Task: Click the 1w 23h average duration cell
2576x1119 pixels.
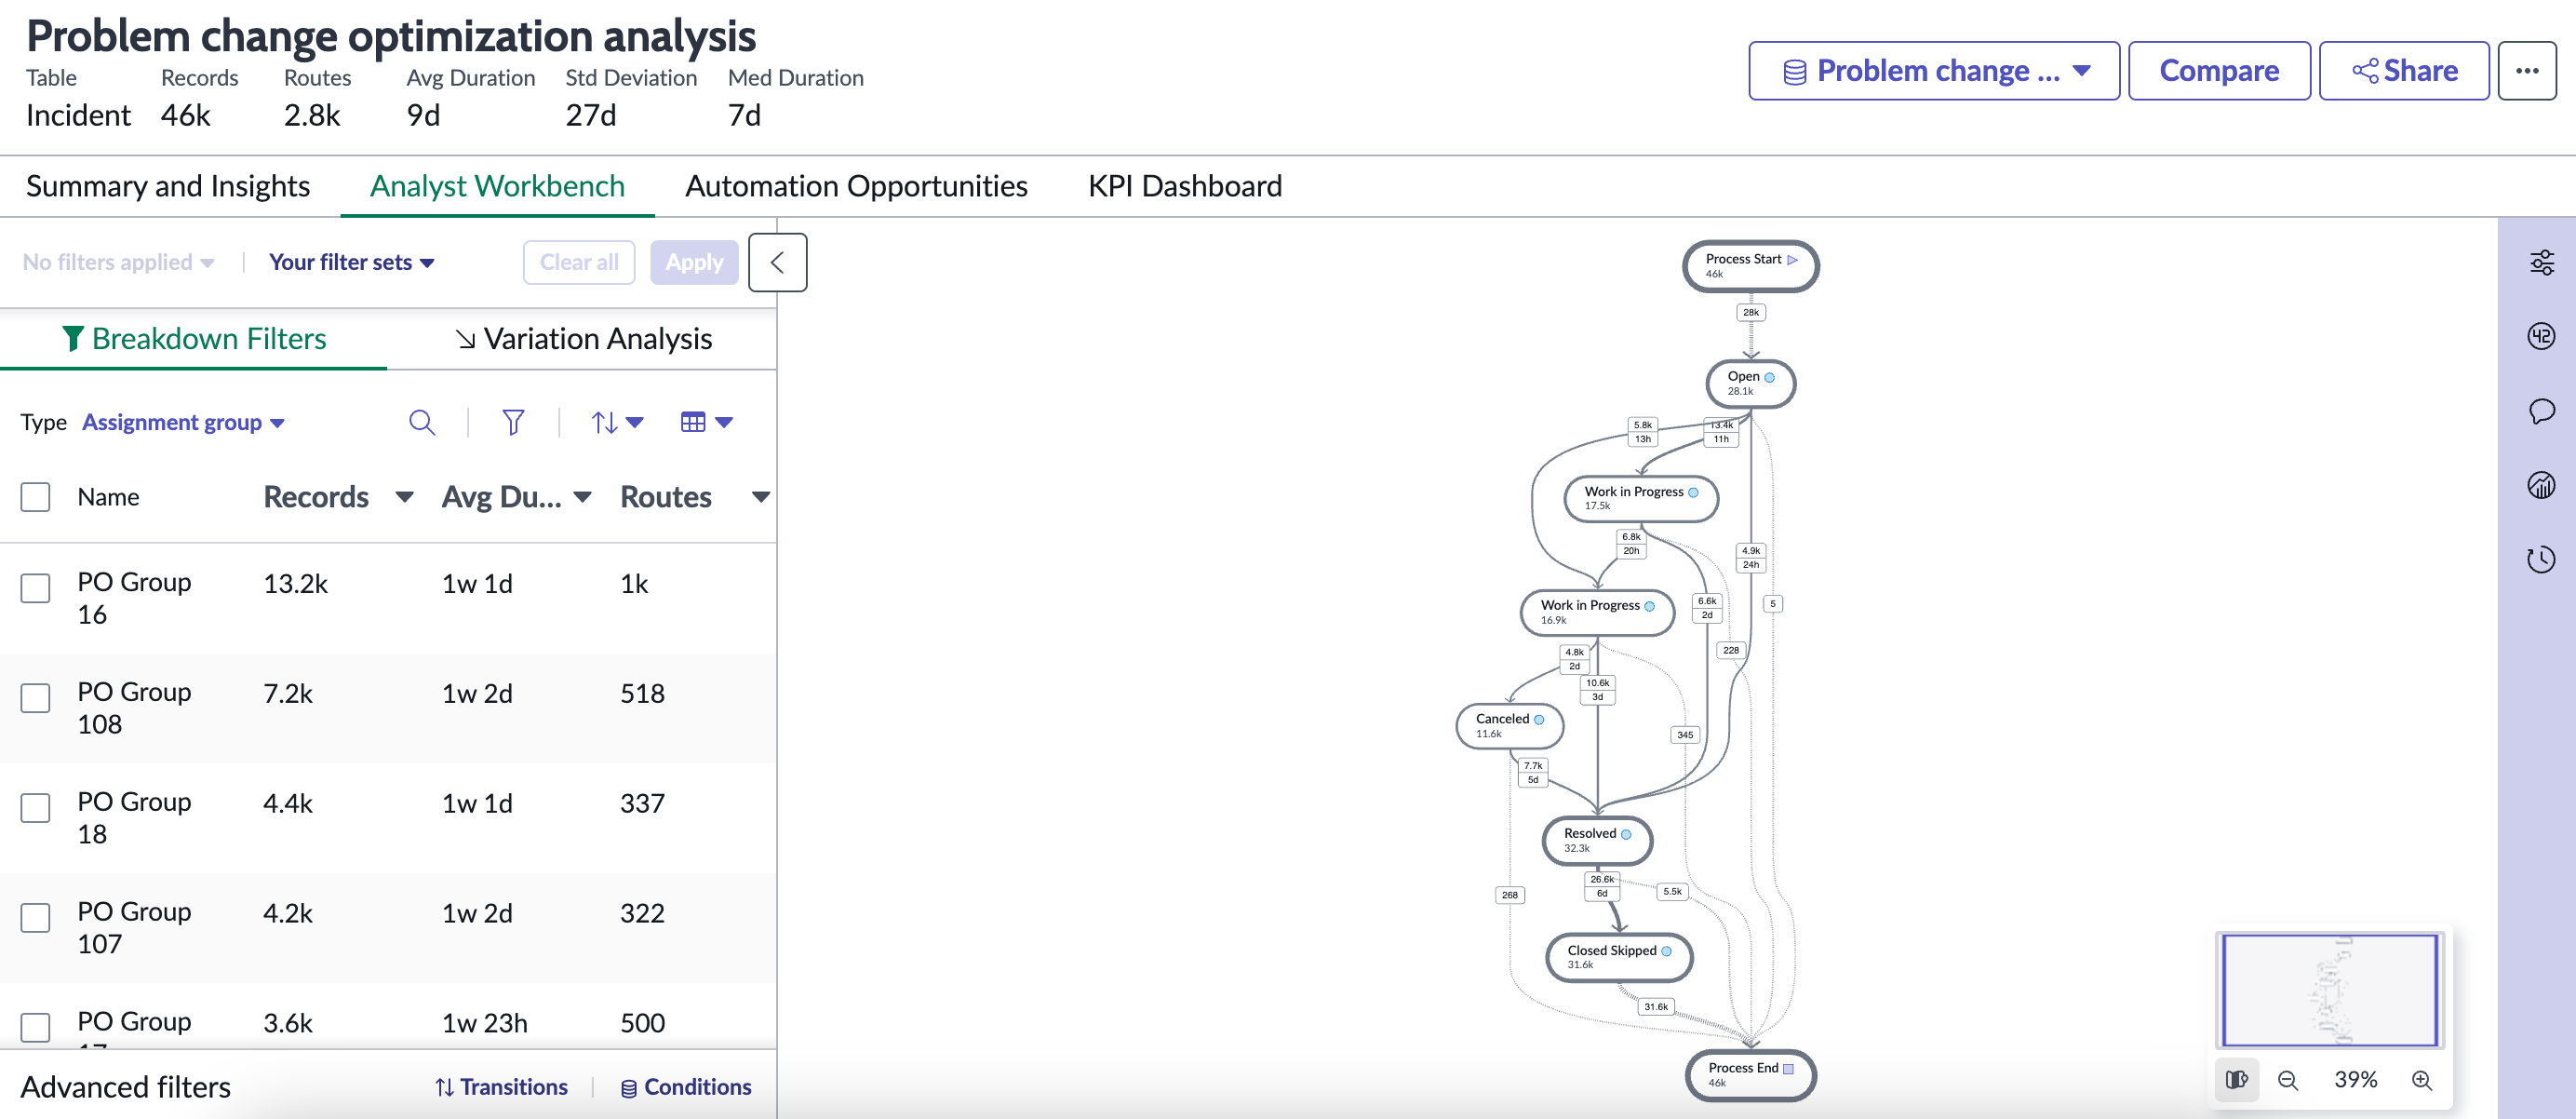Action: 484,1023
